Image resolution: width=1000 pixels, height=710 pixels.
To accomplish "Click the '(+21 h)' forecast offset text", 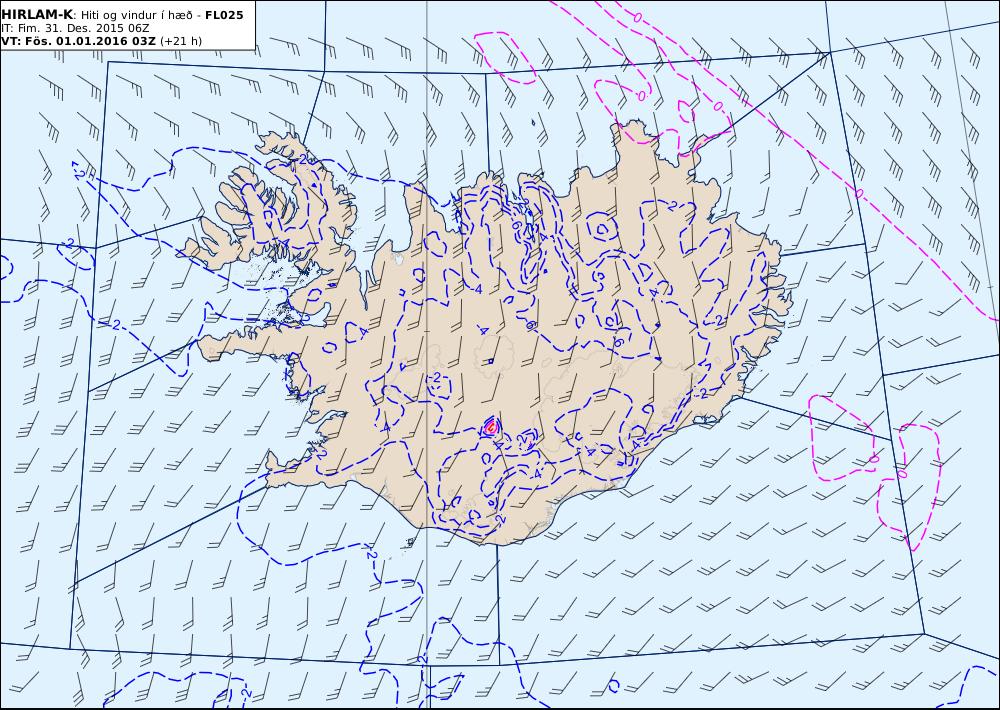I will (x=180, y=41).
